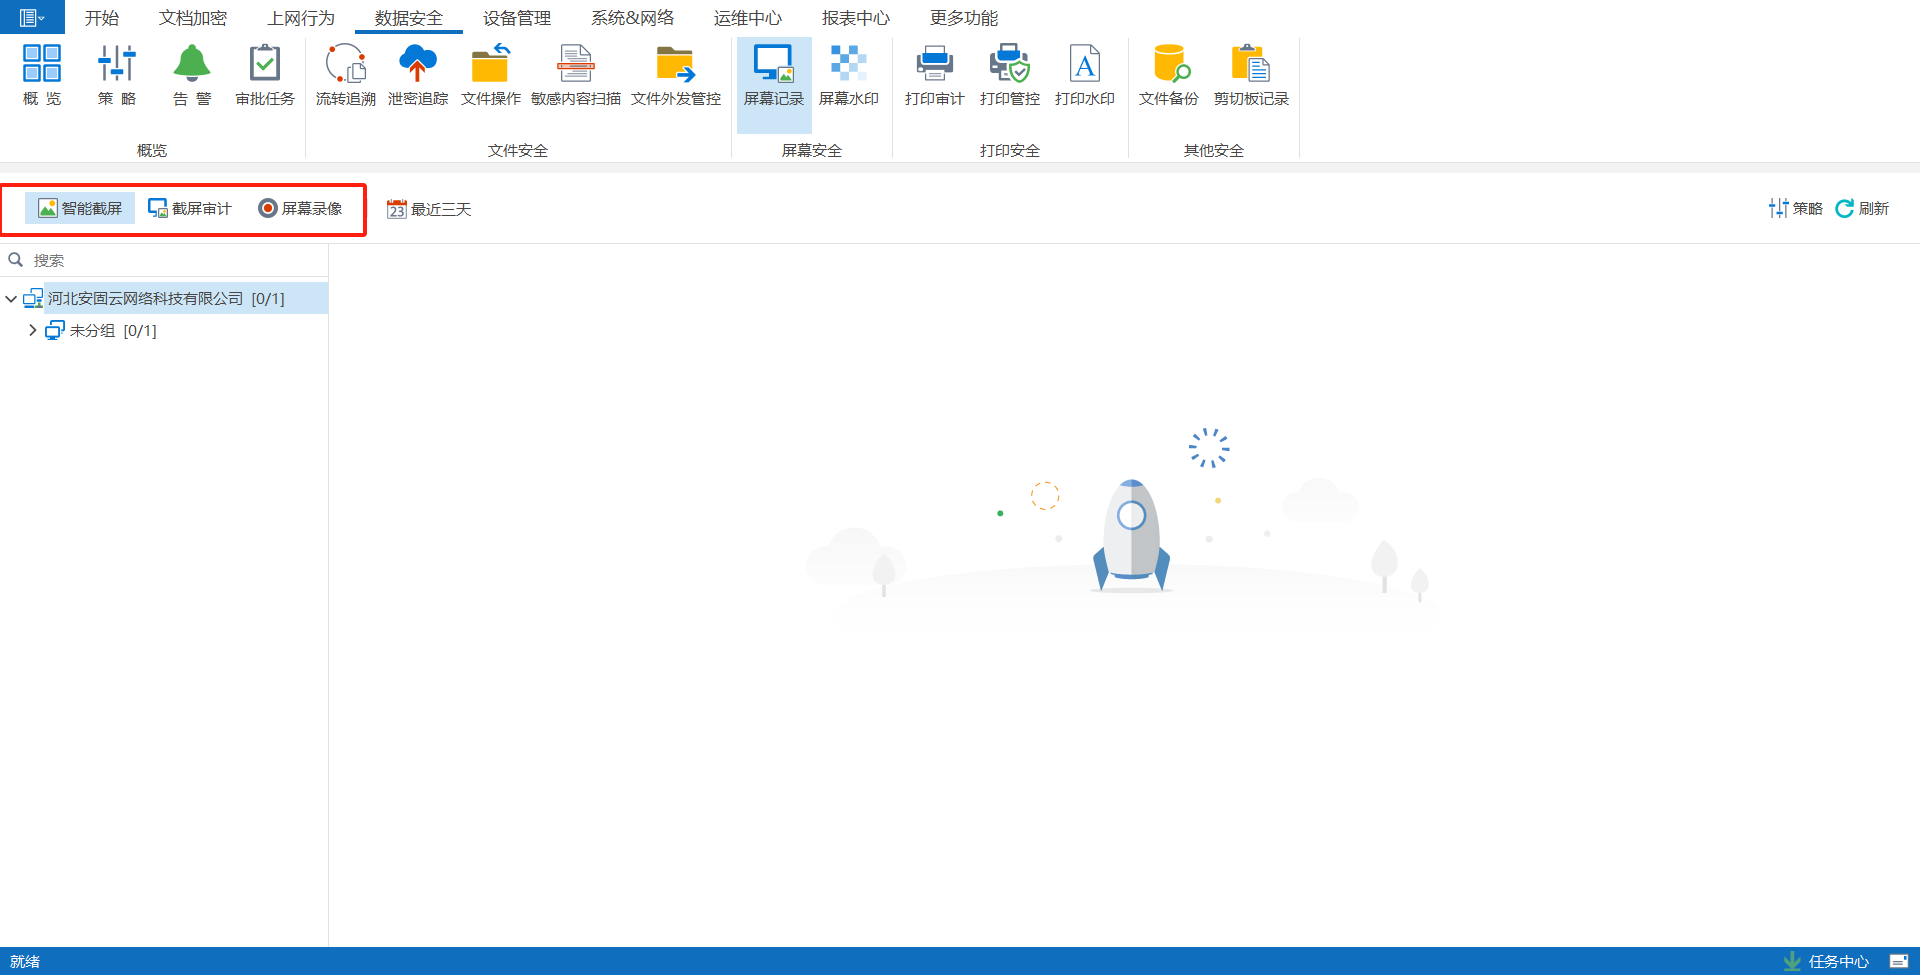Image resolution: width=1920 pixels, height=975 pixels.
Task: Open 打印审计 print audit
Action: 935,76
